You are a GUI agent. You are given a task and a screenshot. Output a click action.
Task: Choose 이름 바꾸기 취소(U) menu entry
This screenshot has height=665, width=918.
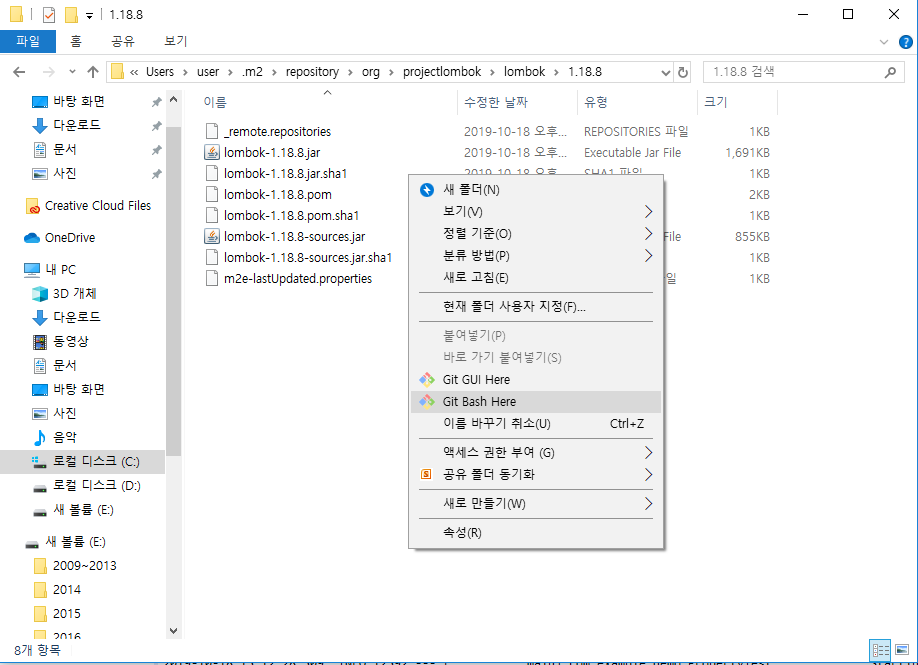pyautogui.click(x=536, y=423)
